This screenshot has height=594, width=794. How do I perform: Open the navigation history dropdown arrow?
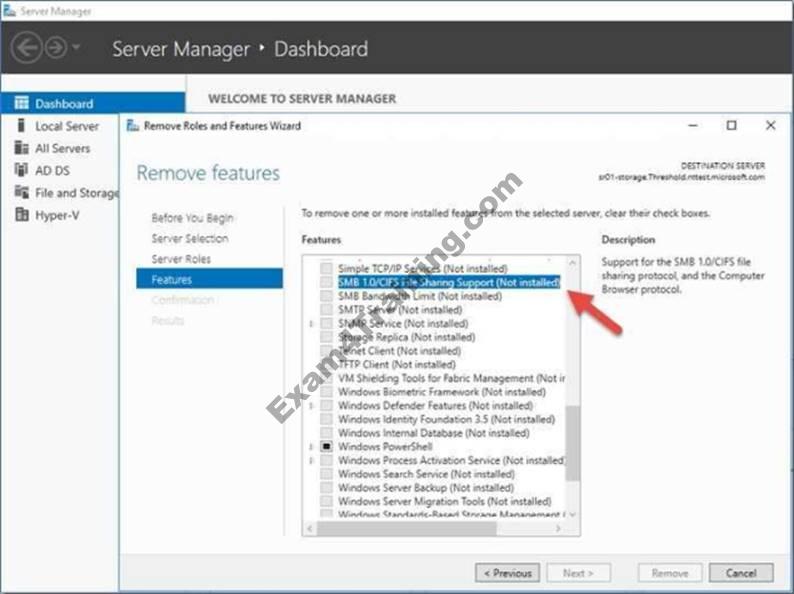tap(77, 49)
